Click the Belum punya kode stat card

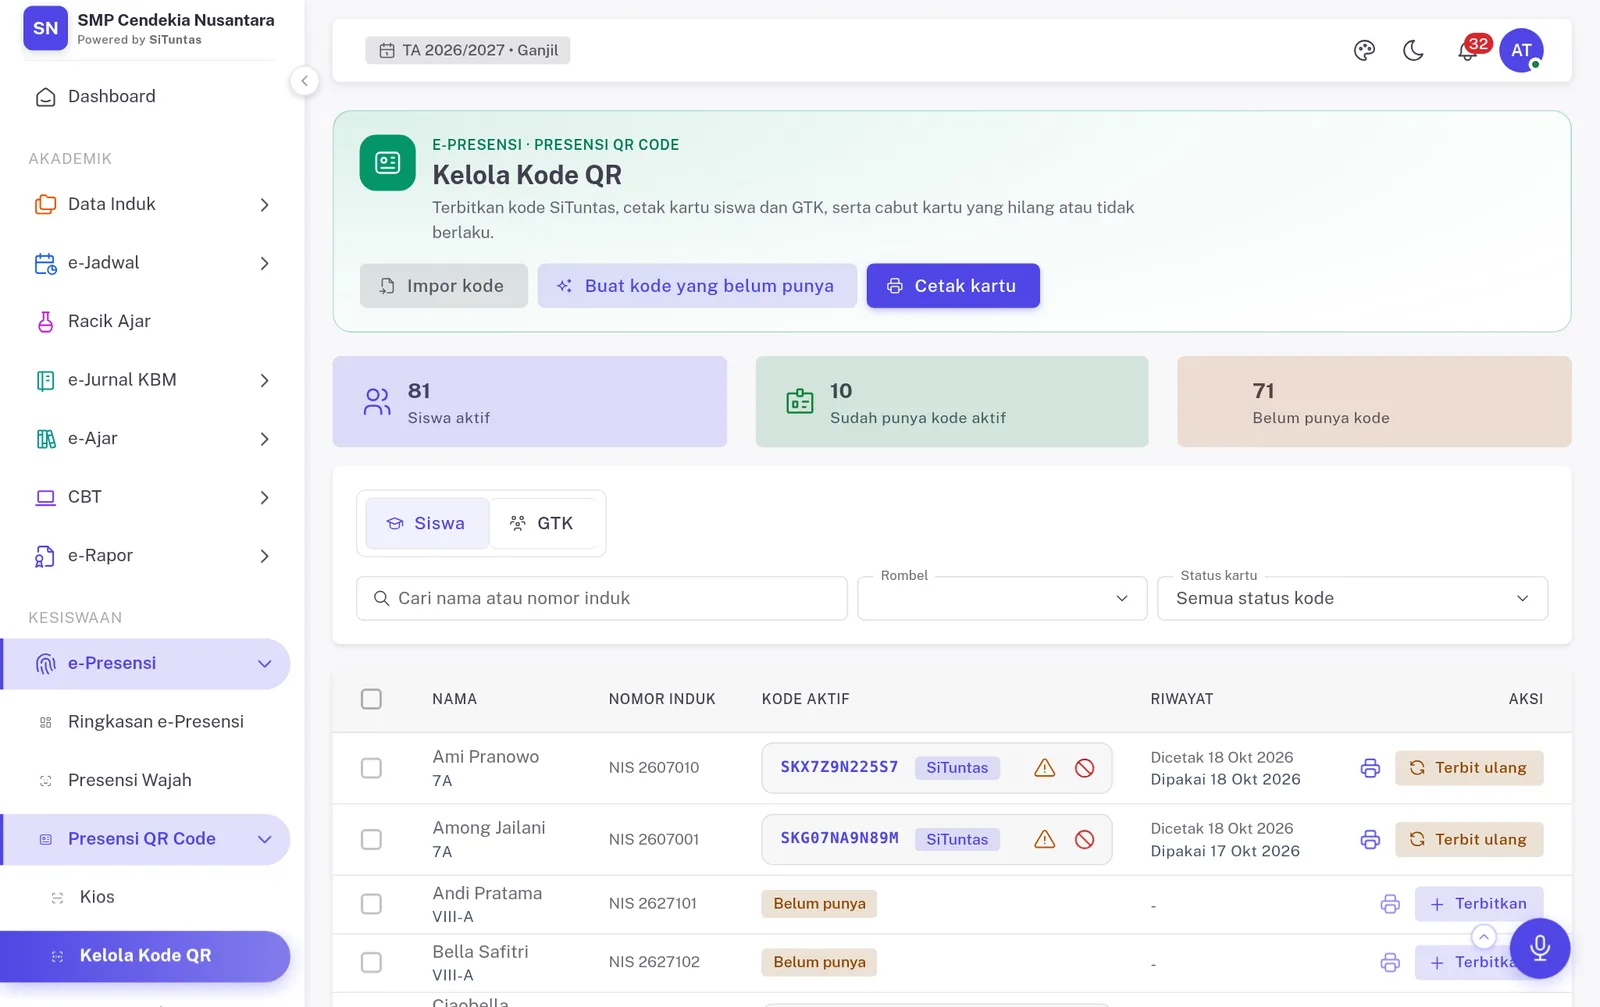(x=1374, y=402)
